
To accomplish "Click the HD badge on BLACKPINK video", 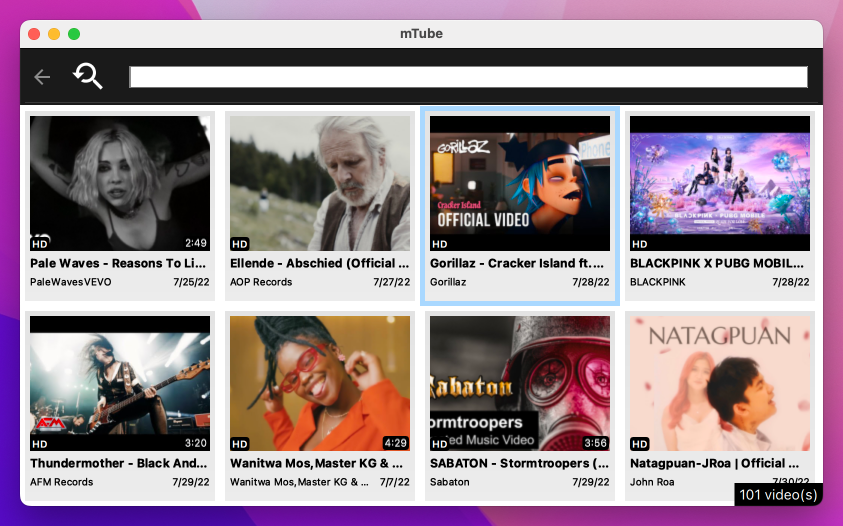I will click(x=640, y=244).
